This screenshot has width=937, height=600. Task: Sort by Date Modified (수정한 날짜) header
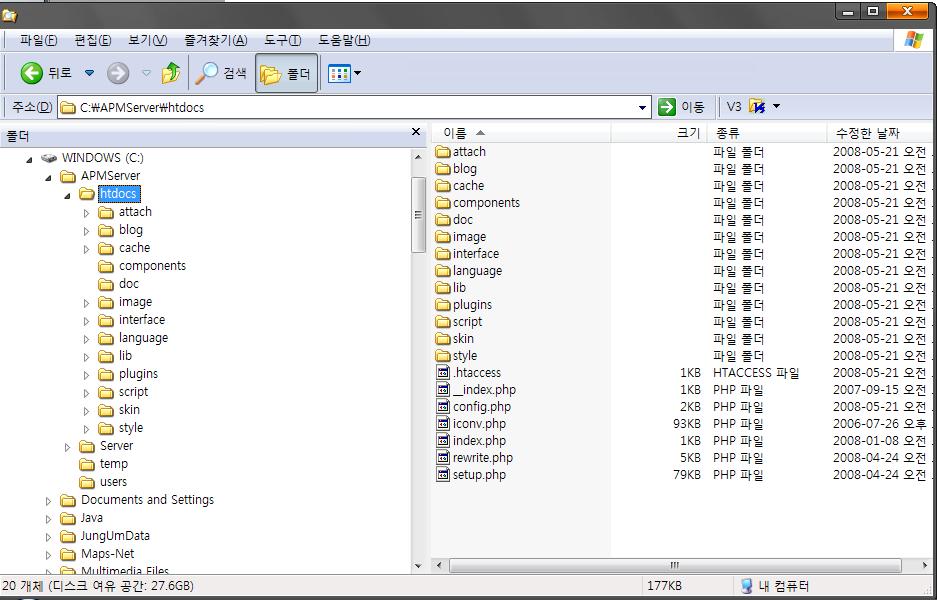(879, 133)
